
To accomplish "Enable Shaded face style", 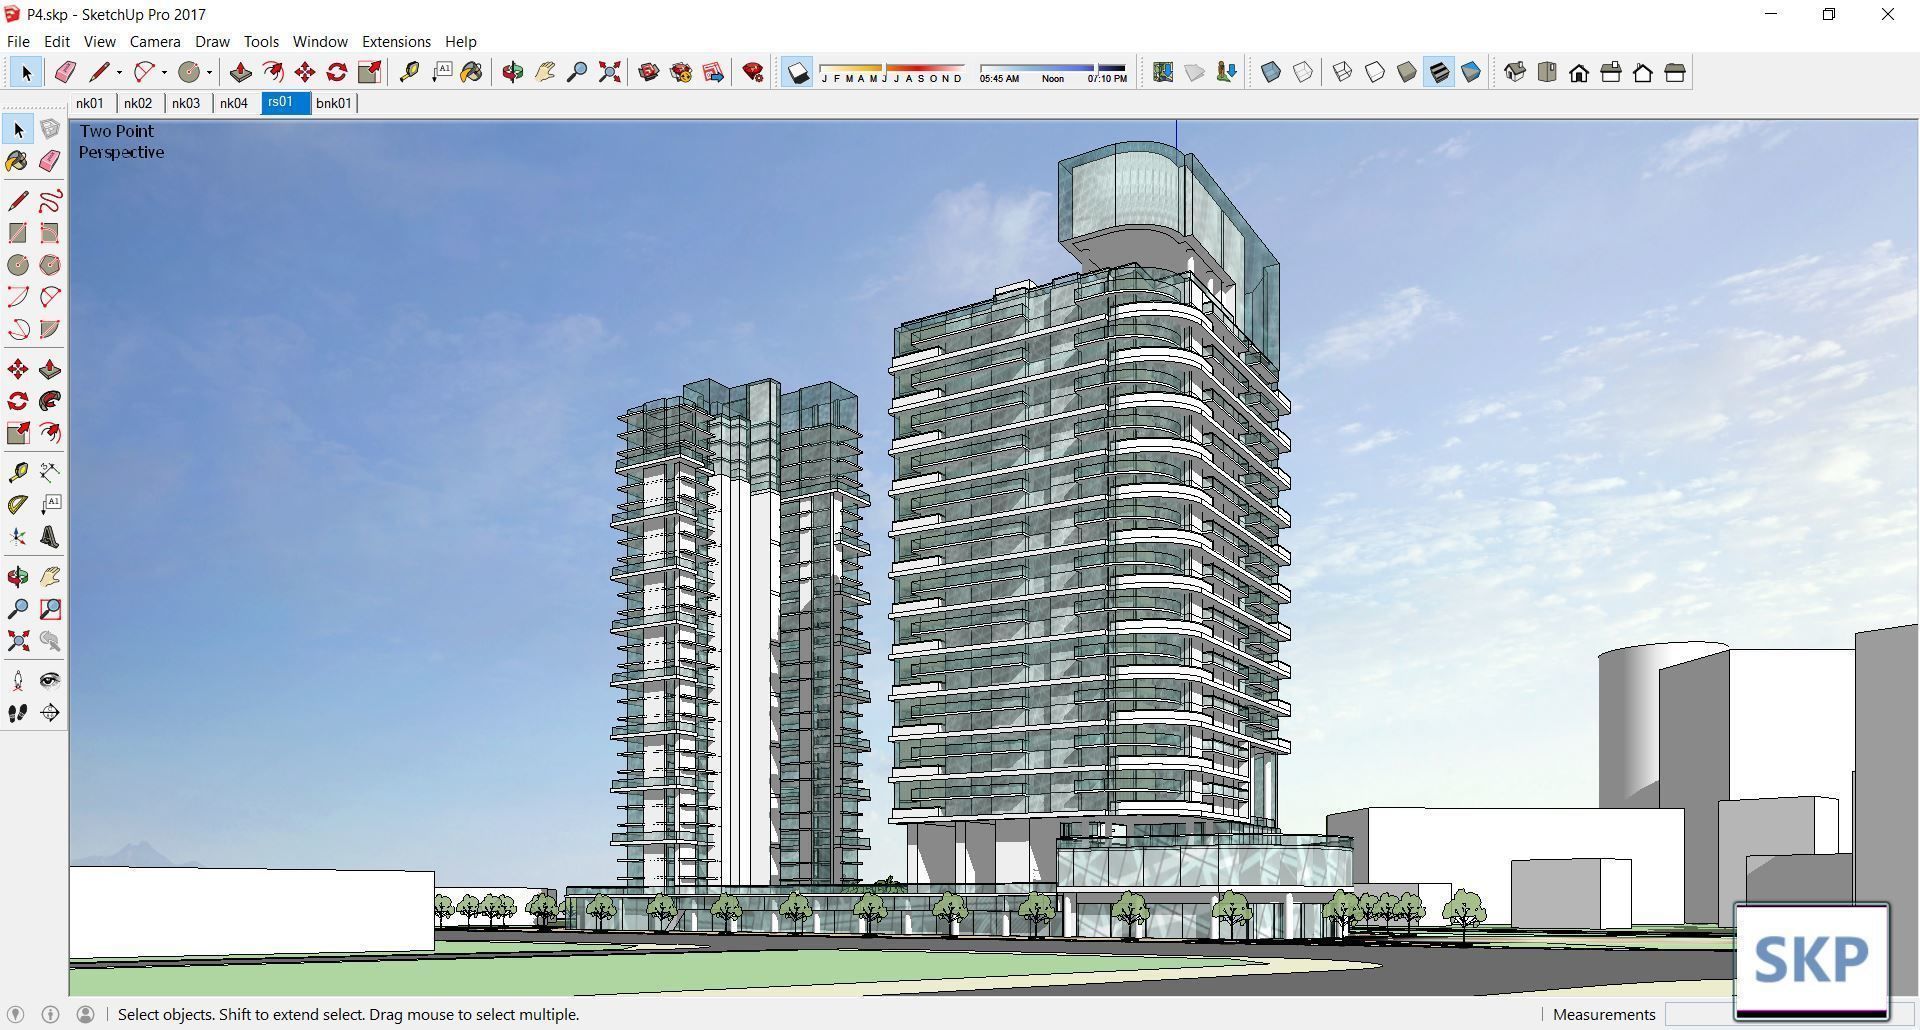I will [1407, 72].
